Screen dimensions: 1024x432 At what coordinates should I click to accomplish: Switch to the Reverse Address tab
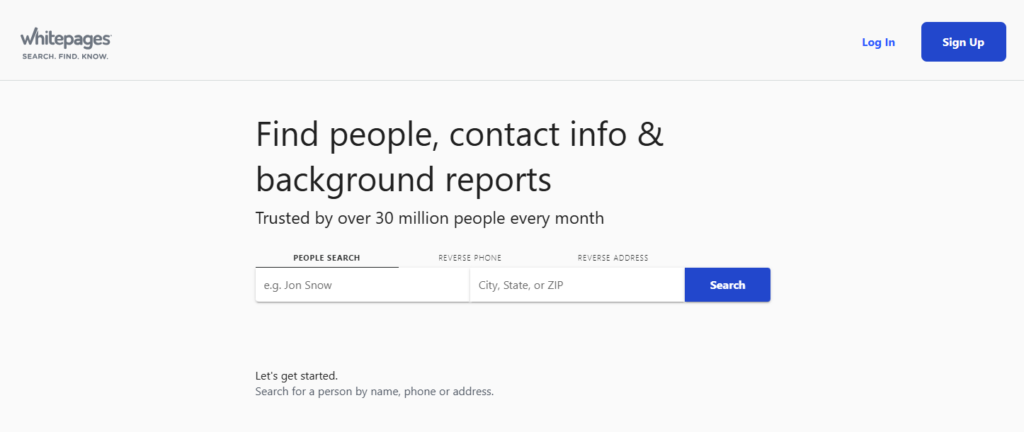[613, 258]
